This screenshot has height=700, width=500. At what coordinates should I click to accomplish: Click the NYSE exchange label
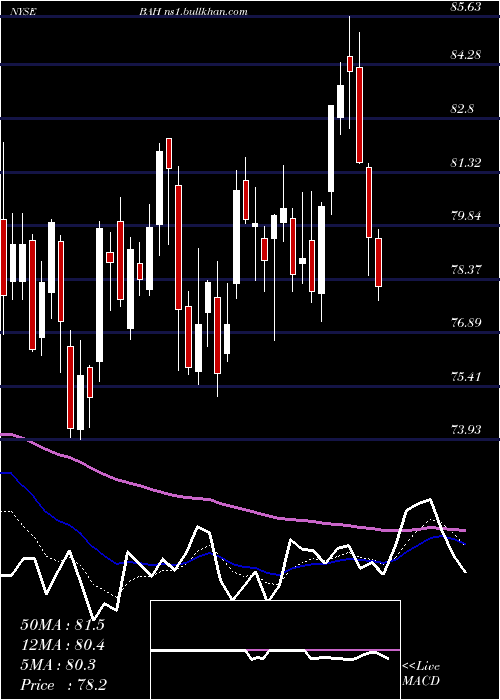coord(21,12)
